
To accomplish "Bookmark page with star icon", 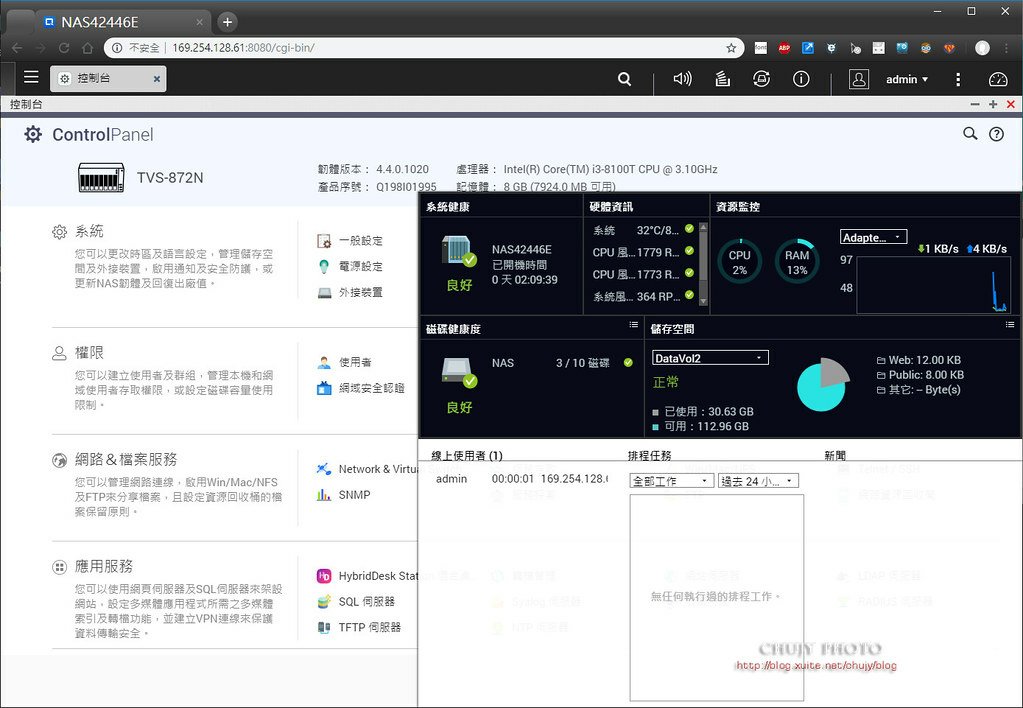I will pos(731,48).
